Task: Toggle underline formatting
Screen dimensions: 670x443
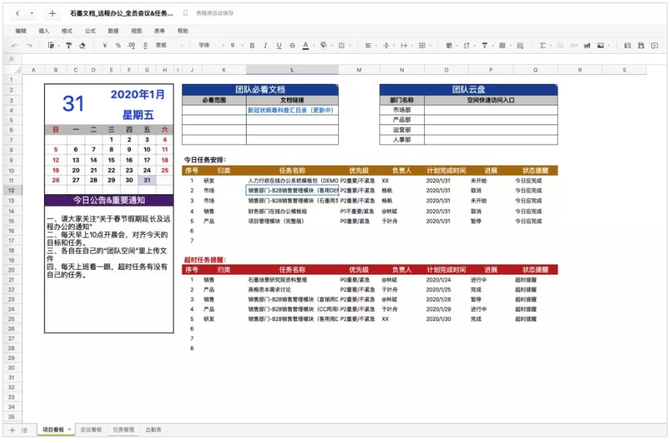Action: click(x=279, y=45)
